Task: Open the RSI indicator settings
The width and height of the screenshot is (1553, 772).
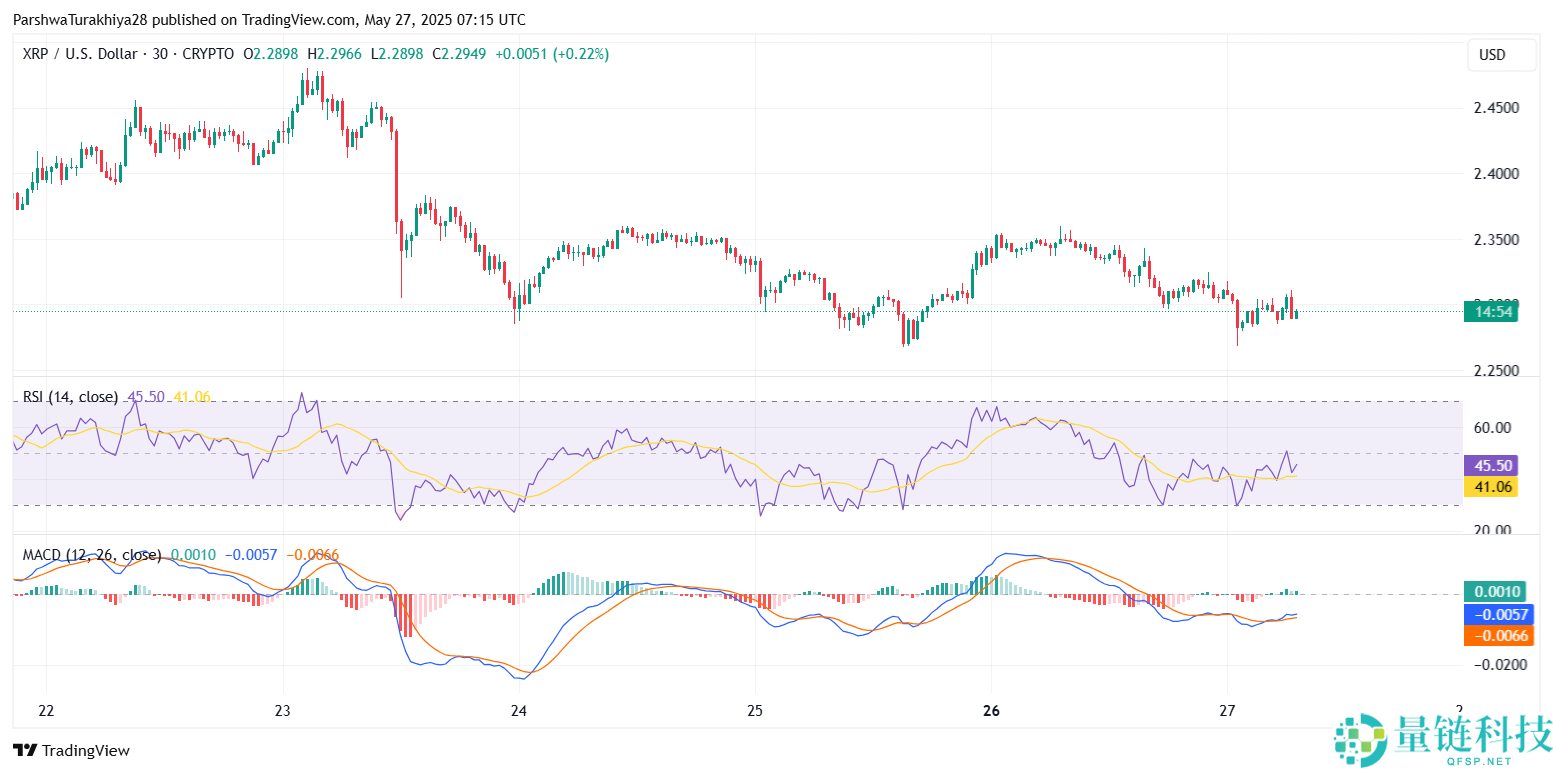Action: tap(70, 397)
